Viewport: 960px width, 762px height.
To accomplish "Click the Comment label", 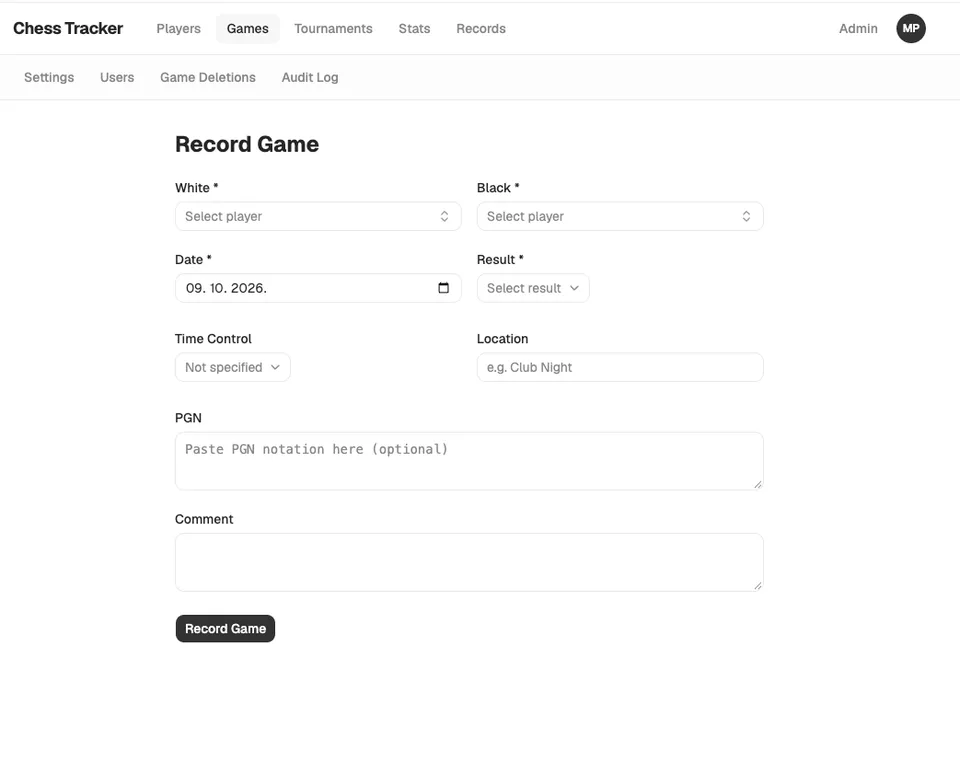I will coord(204,519).
